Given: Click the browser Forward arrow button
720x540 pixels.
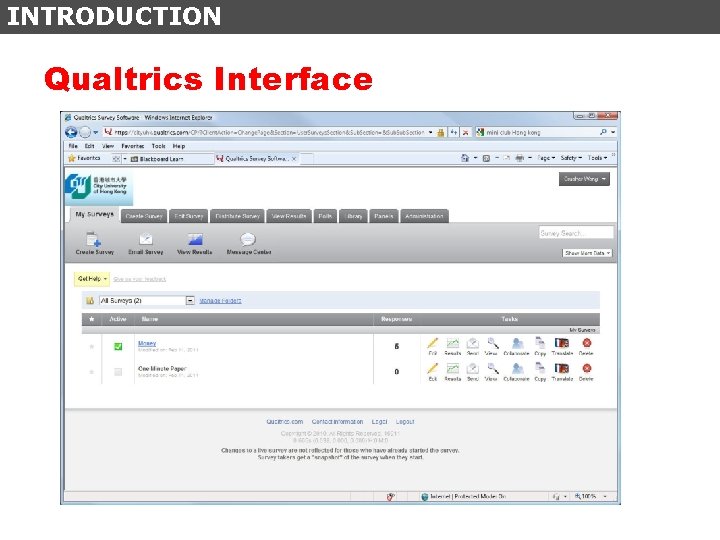Looking at the screenshot, I should pyautogui.click(x=85, y=132).
